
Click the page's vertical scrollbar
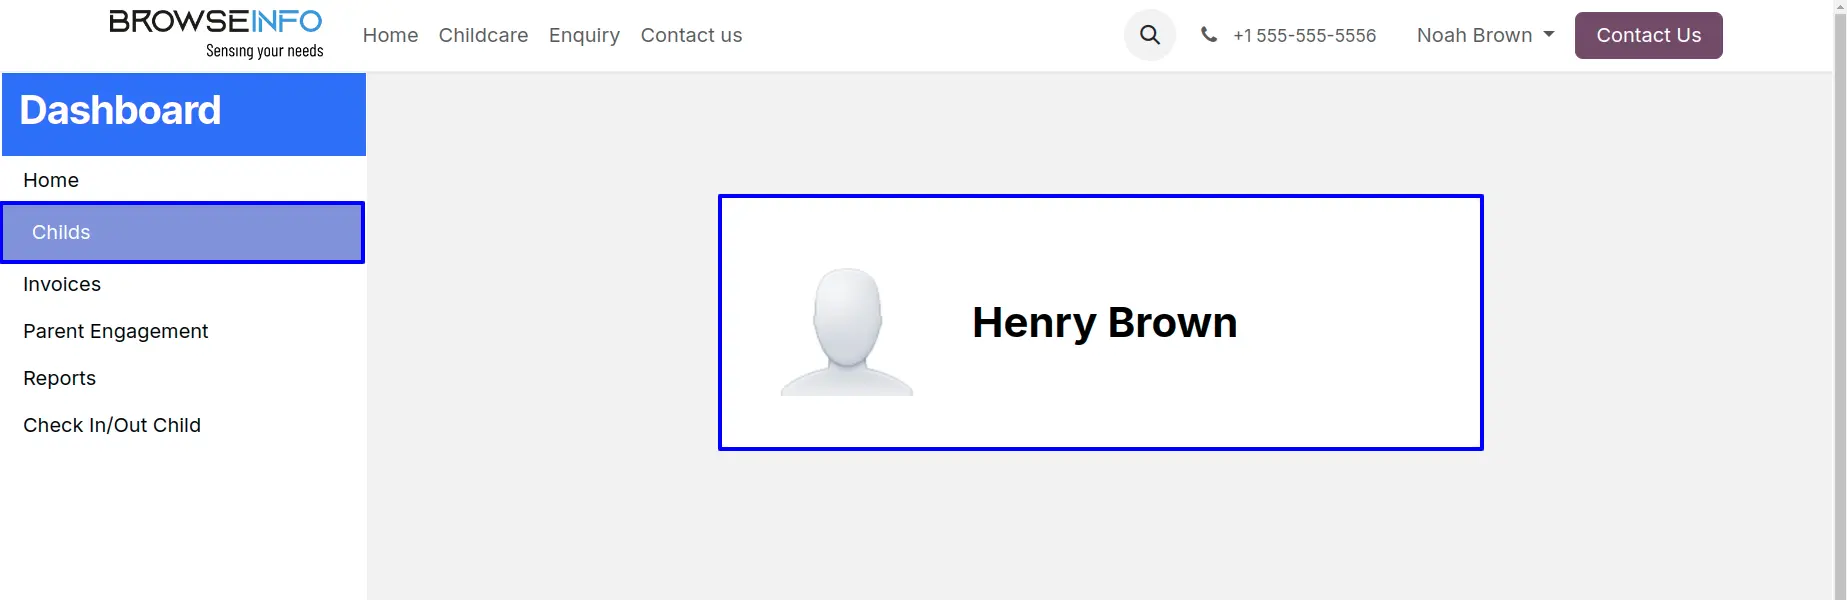click(x=1840, y=300)
